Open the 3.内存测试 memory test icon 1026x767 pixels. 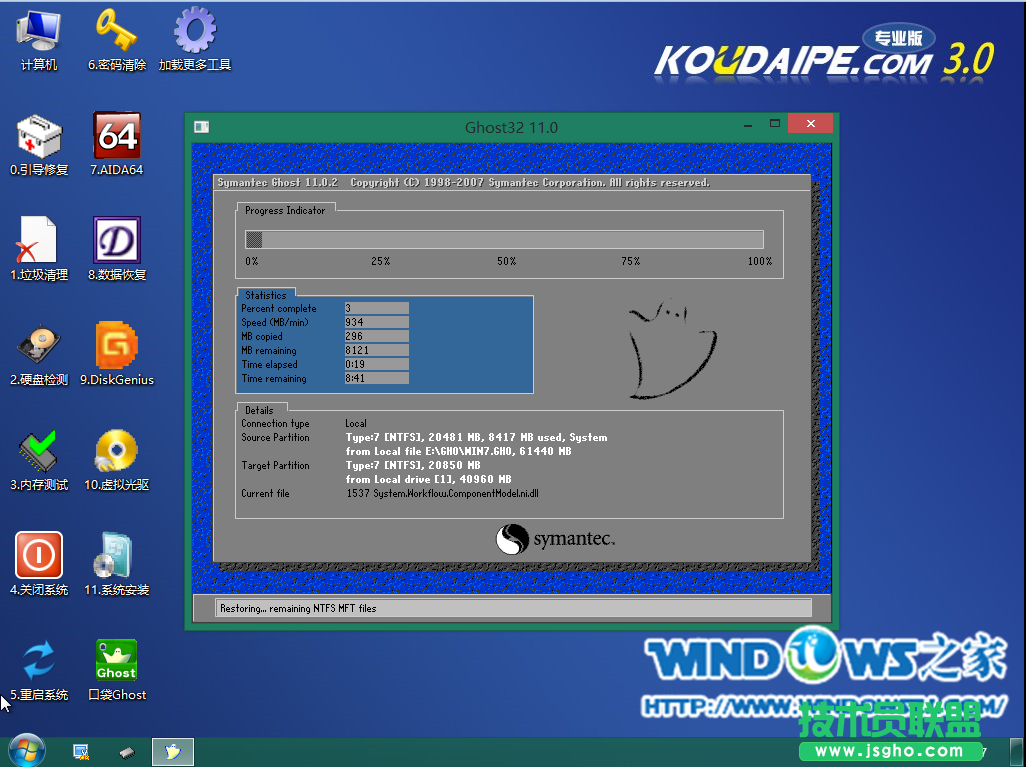coord(39,451)
